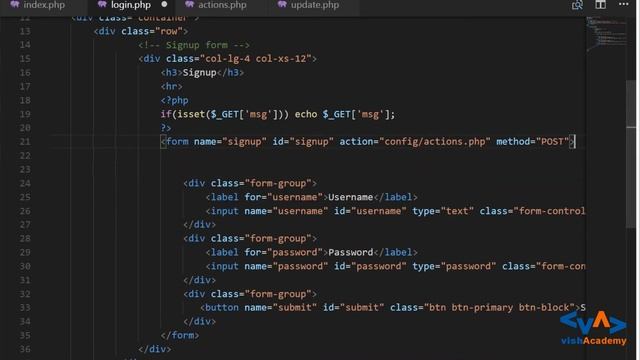Click the '<?php' opening tag

tap(174, 100)
